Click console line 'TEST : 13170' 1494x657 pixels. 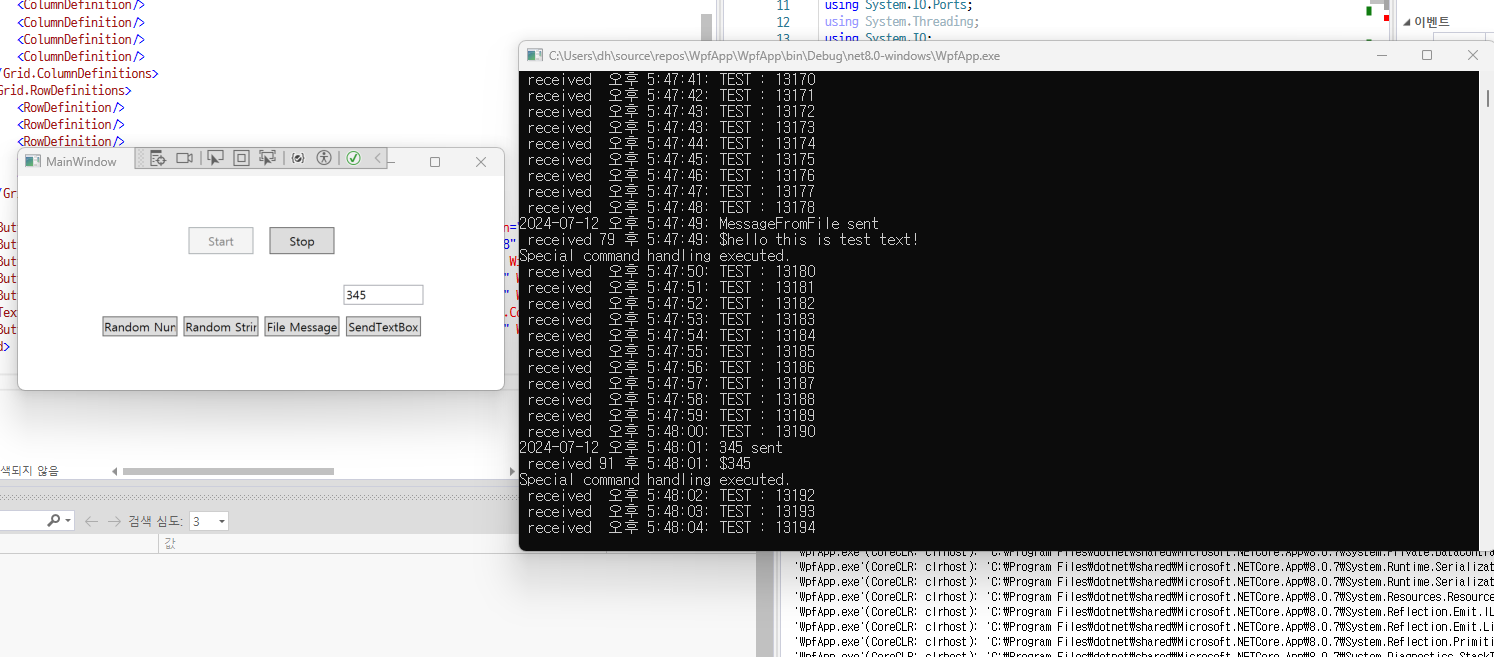tap(671, 80)
